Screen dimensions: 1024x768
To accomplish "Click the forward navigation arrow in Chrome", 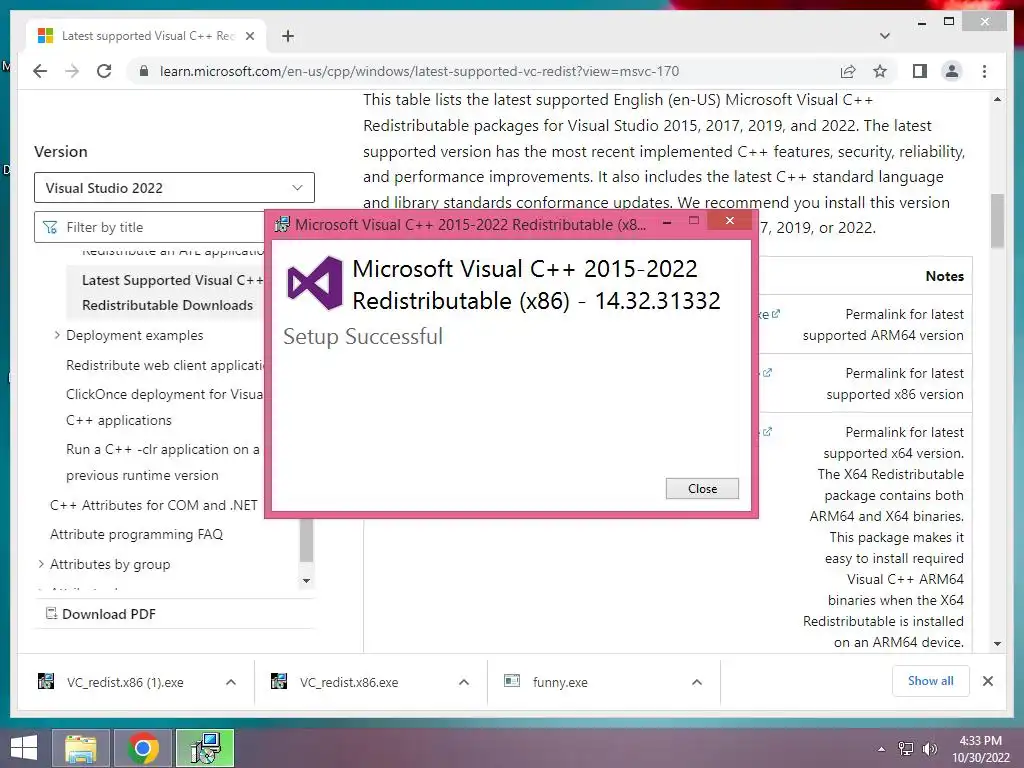I will tap(72, 71).
